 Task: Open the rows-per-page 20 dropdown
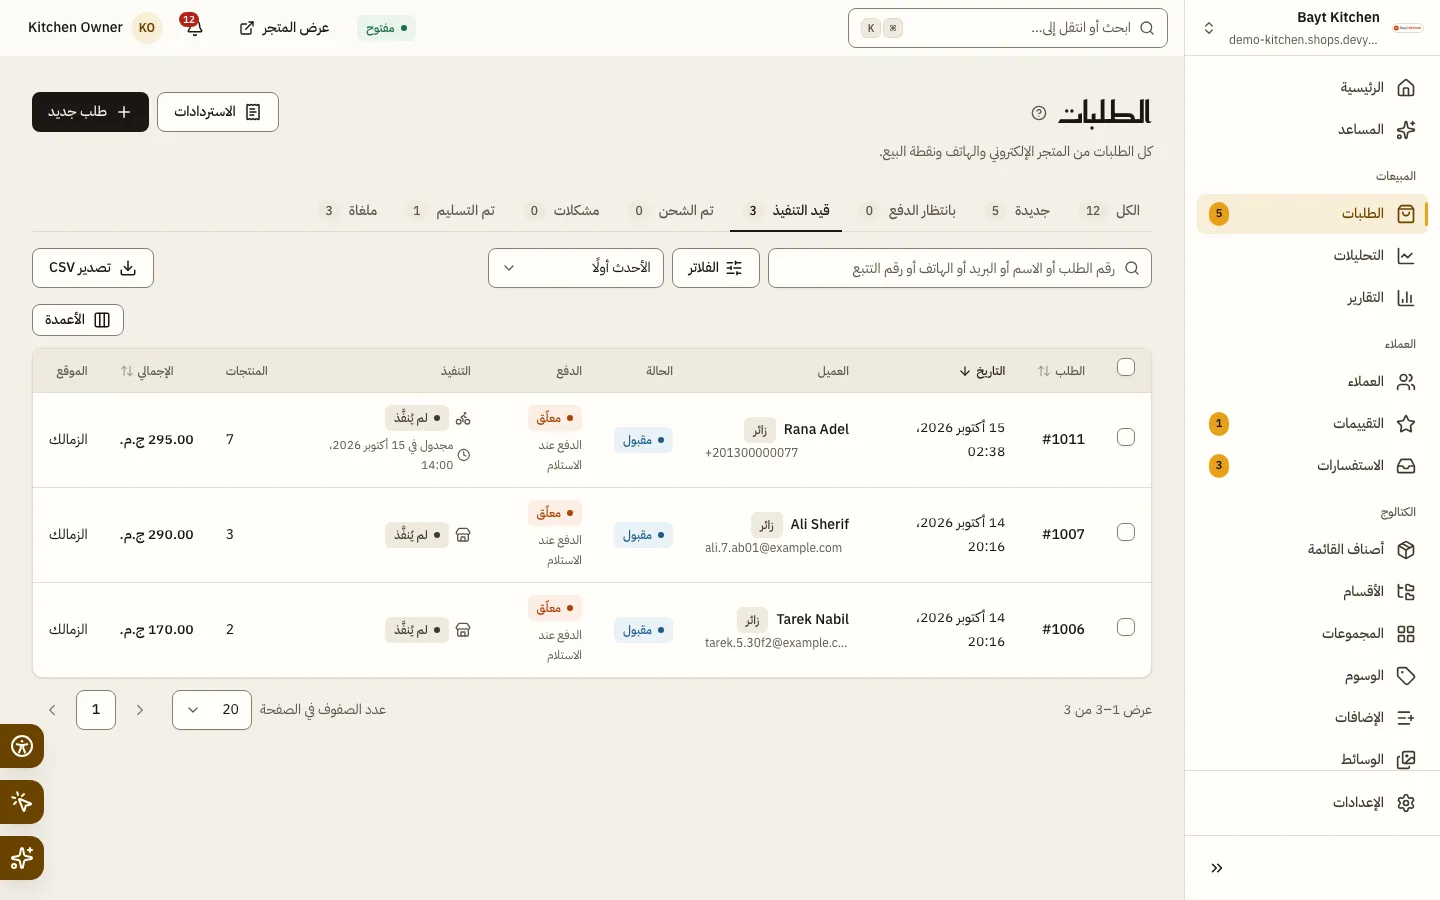pos(212,710)
